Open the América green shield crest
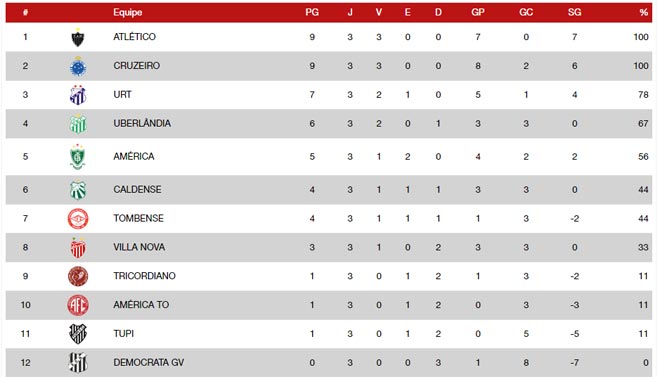Image resolution: width=660 pixels, height=377 pixels. pos(78,157)
